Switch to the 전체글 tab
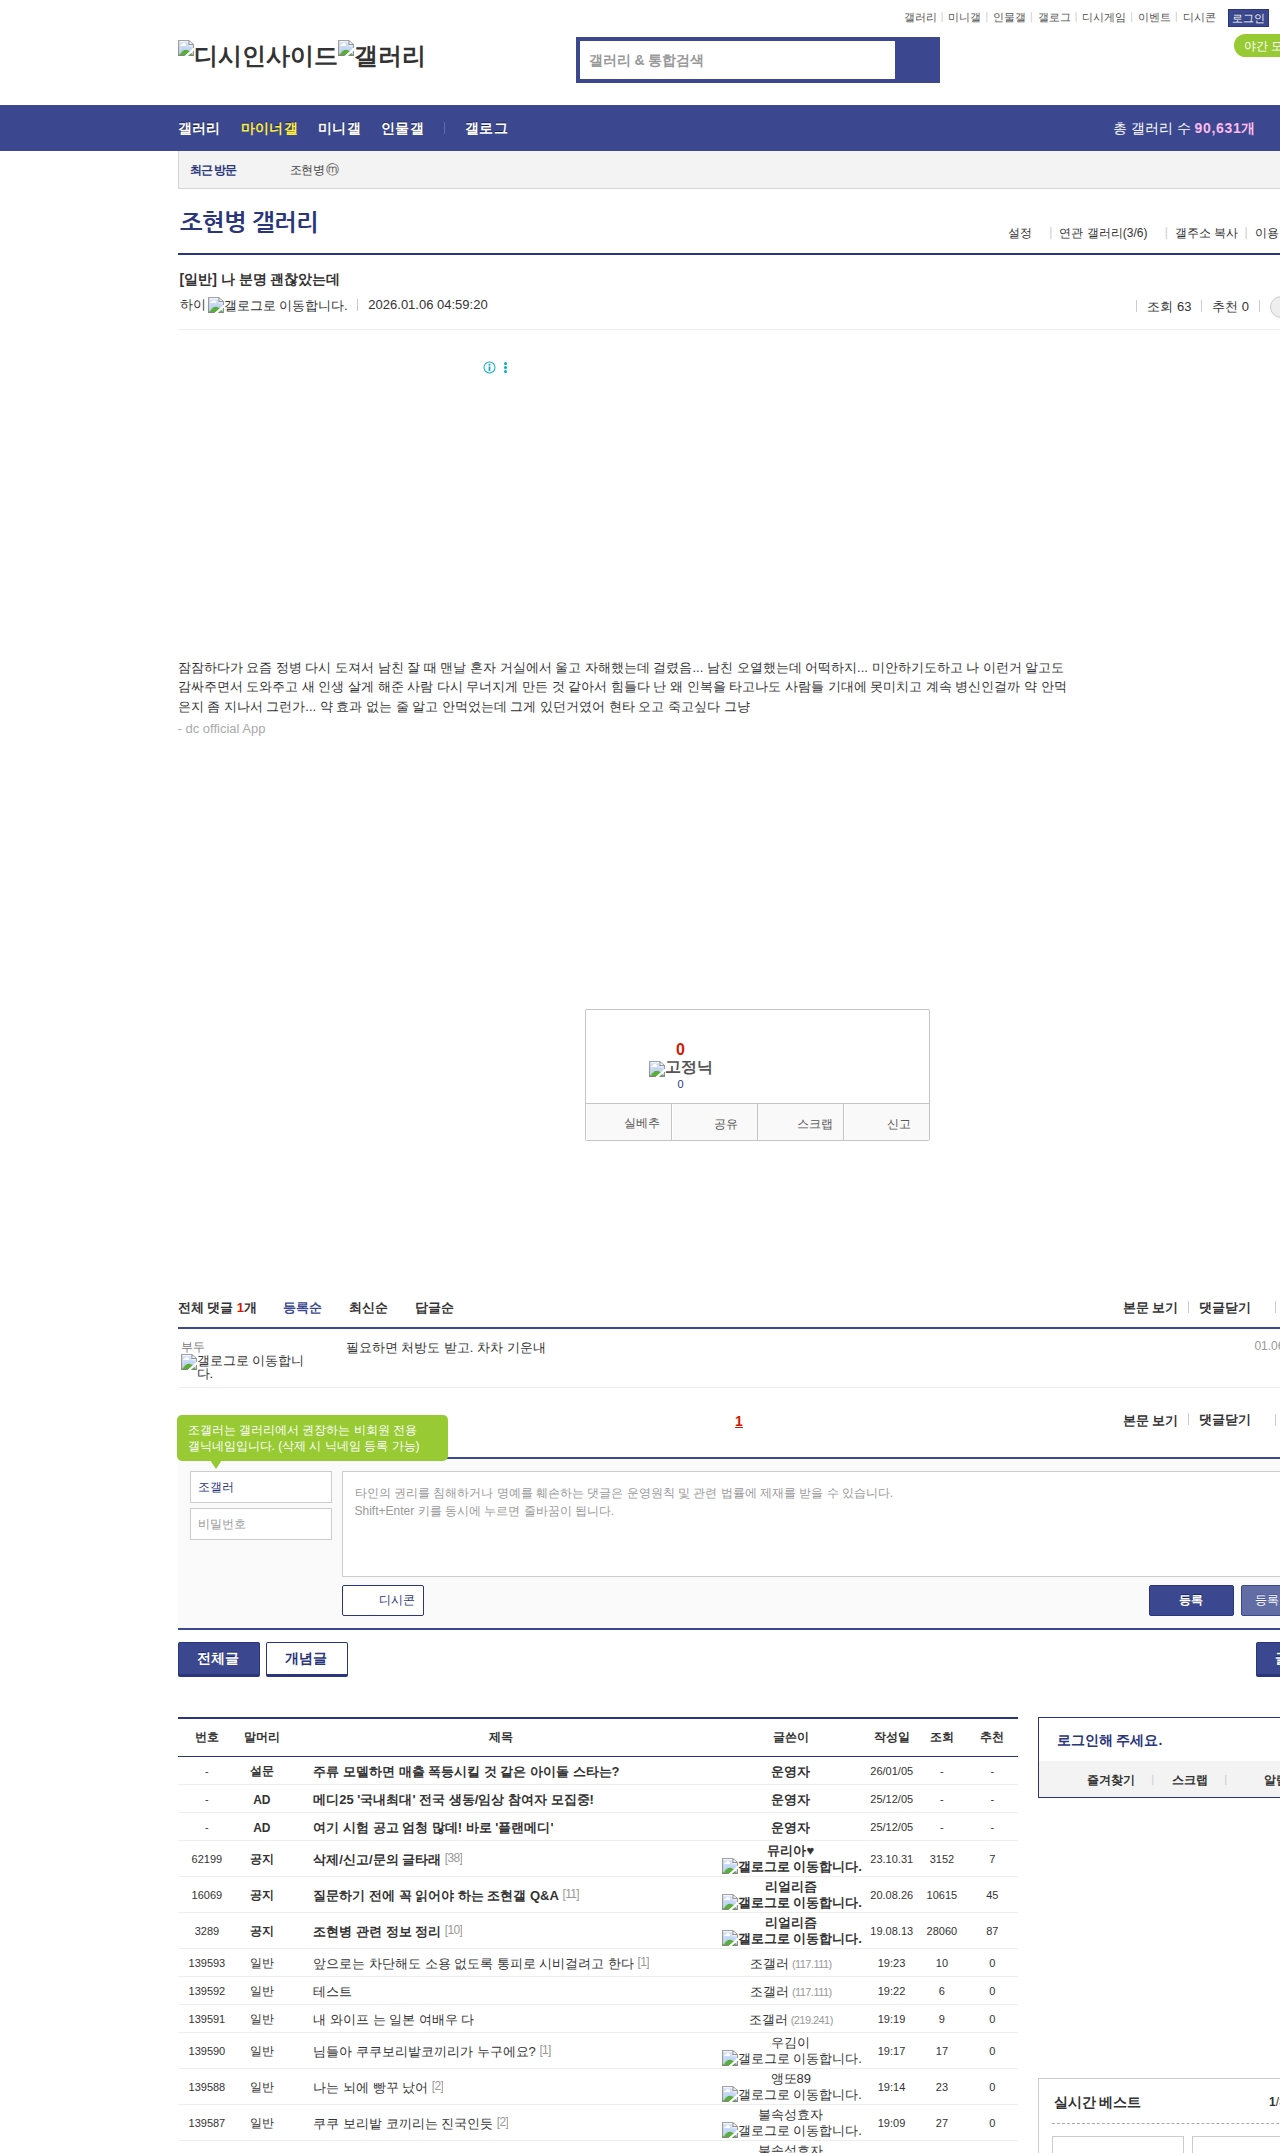Viewport: 1280px width, 2153px height. tap(219, 1659)
